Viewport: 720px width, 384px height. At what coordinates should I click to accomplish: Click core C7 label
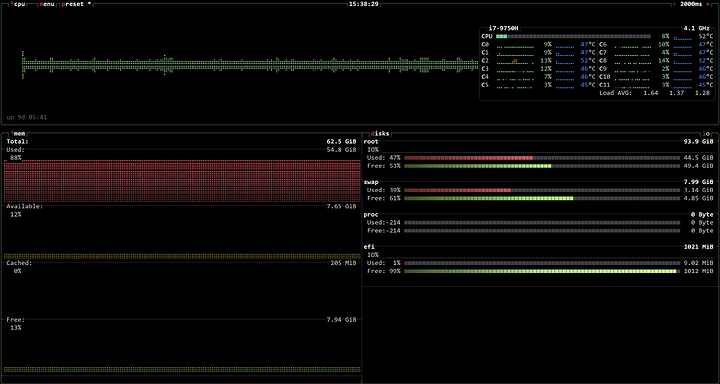point(603,53)
